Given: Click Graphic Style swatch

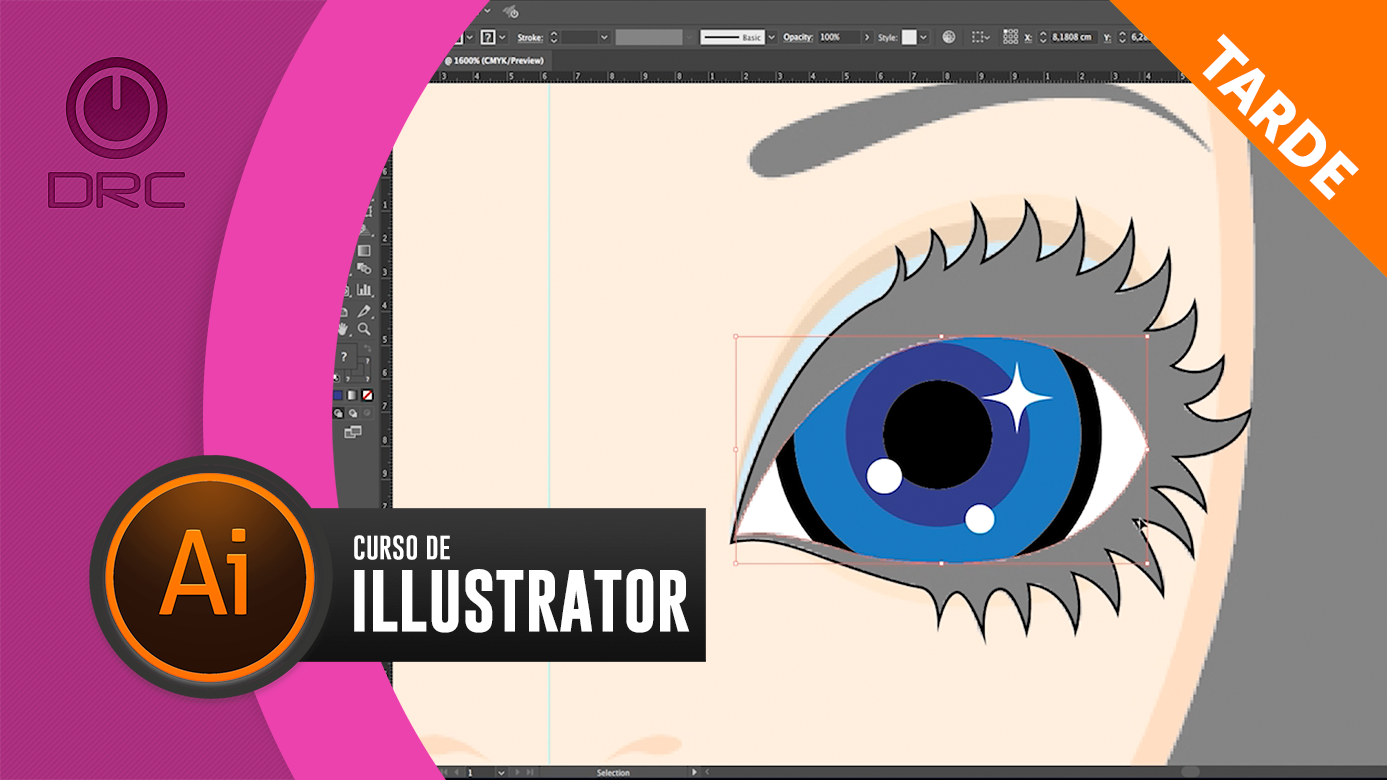Looking at the screenshot, I should (909, 37).
